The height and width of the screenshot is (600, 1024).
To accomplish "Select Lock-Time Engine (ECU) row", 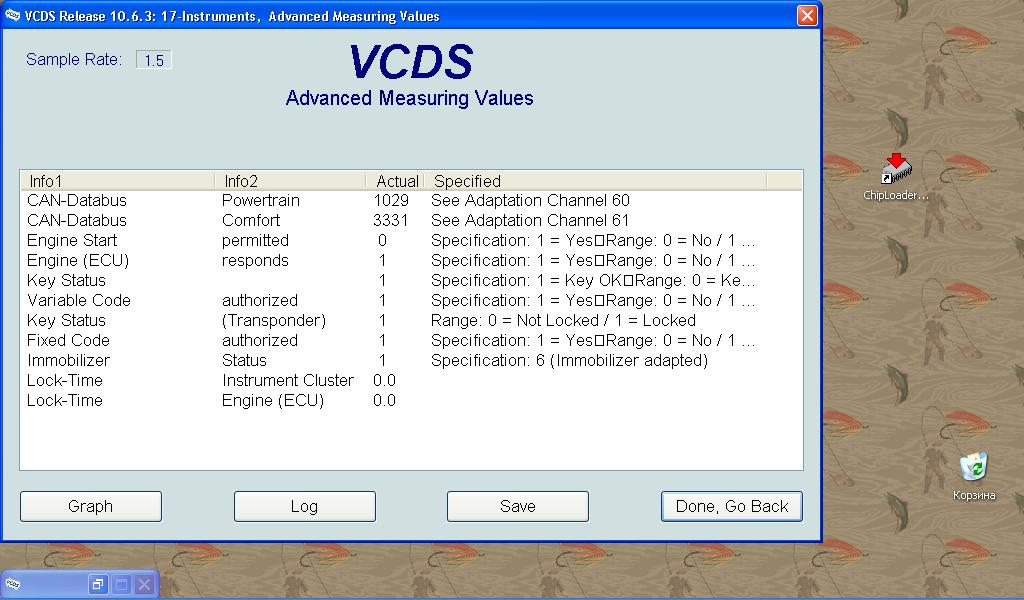I will tap(411, 400).
